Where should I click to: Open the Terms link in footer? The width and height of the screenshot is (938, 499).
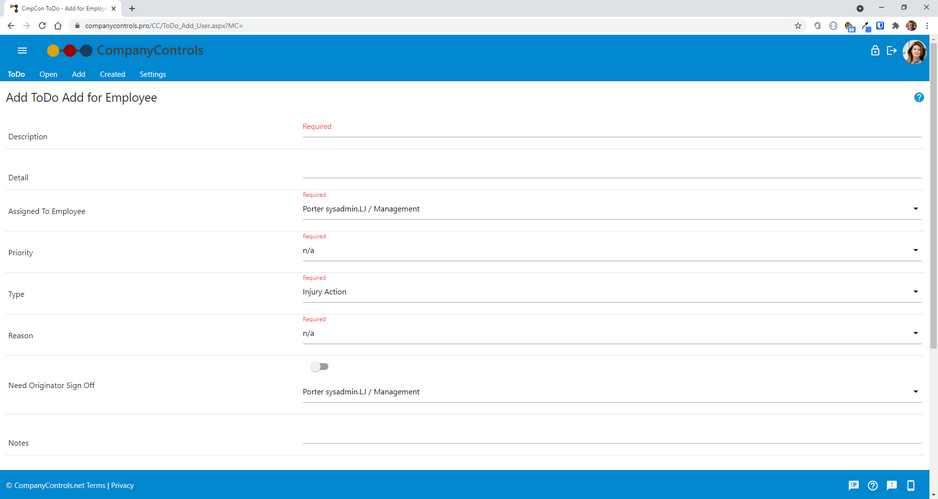pos(96,485)
